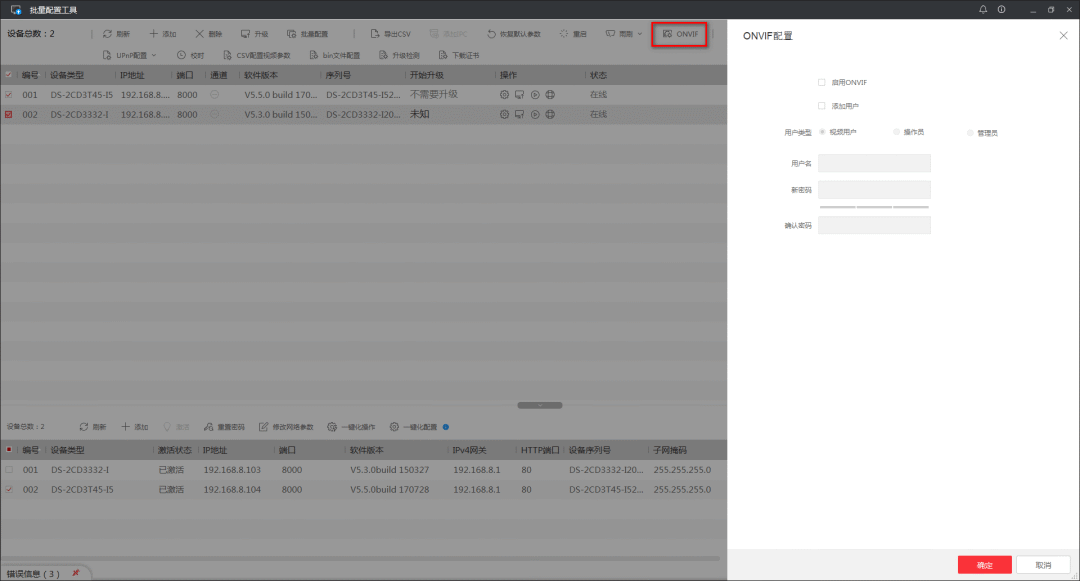The height and width of the screenshot is (581, 1080).
Task: Select the 操作员 user type radio
Action: tap(897, 132)
